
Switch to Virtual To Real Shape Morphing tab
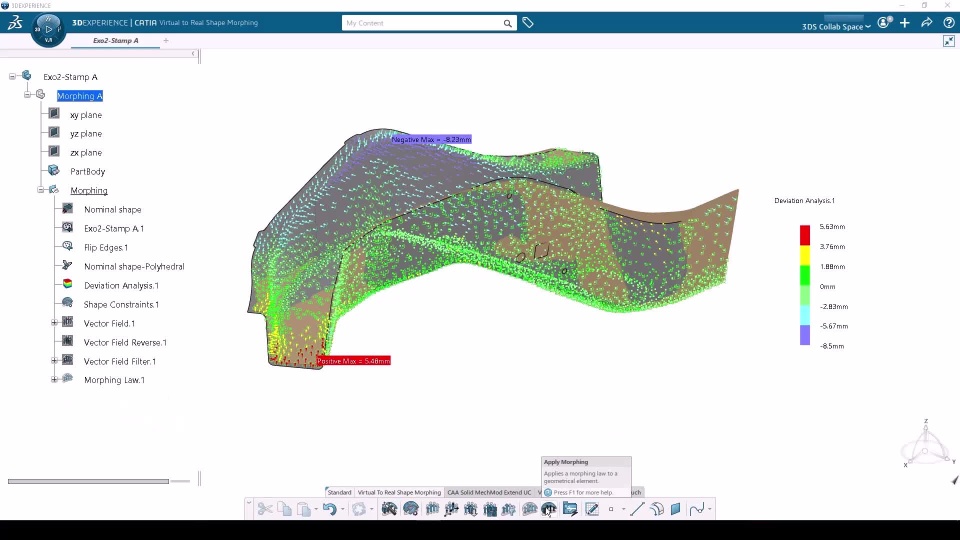tap(399, 492)
